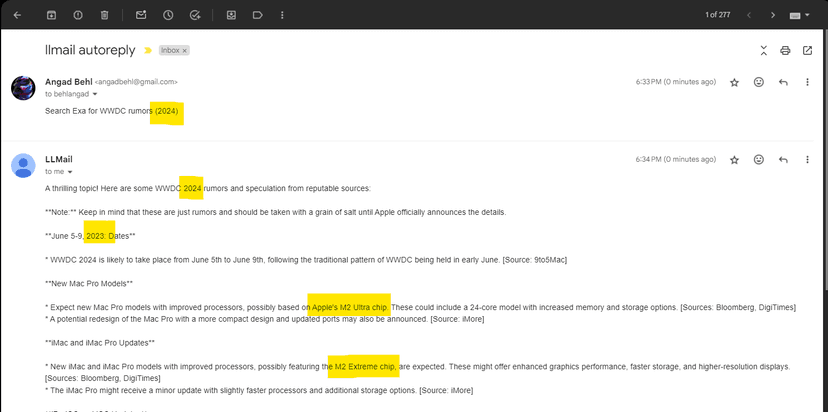The width and height of the screenshot is (828, 412).
Task: Go back to the inbox list
Action: 17,15
